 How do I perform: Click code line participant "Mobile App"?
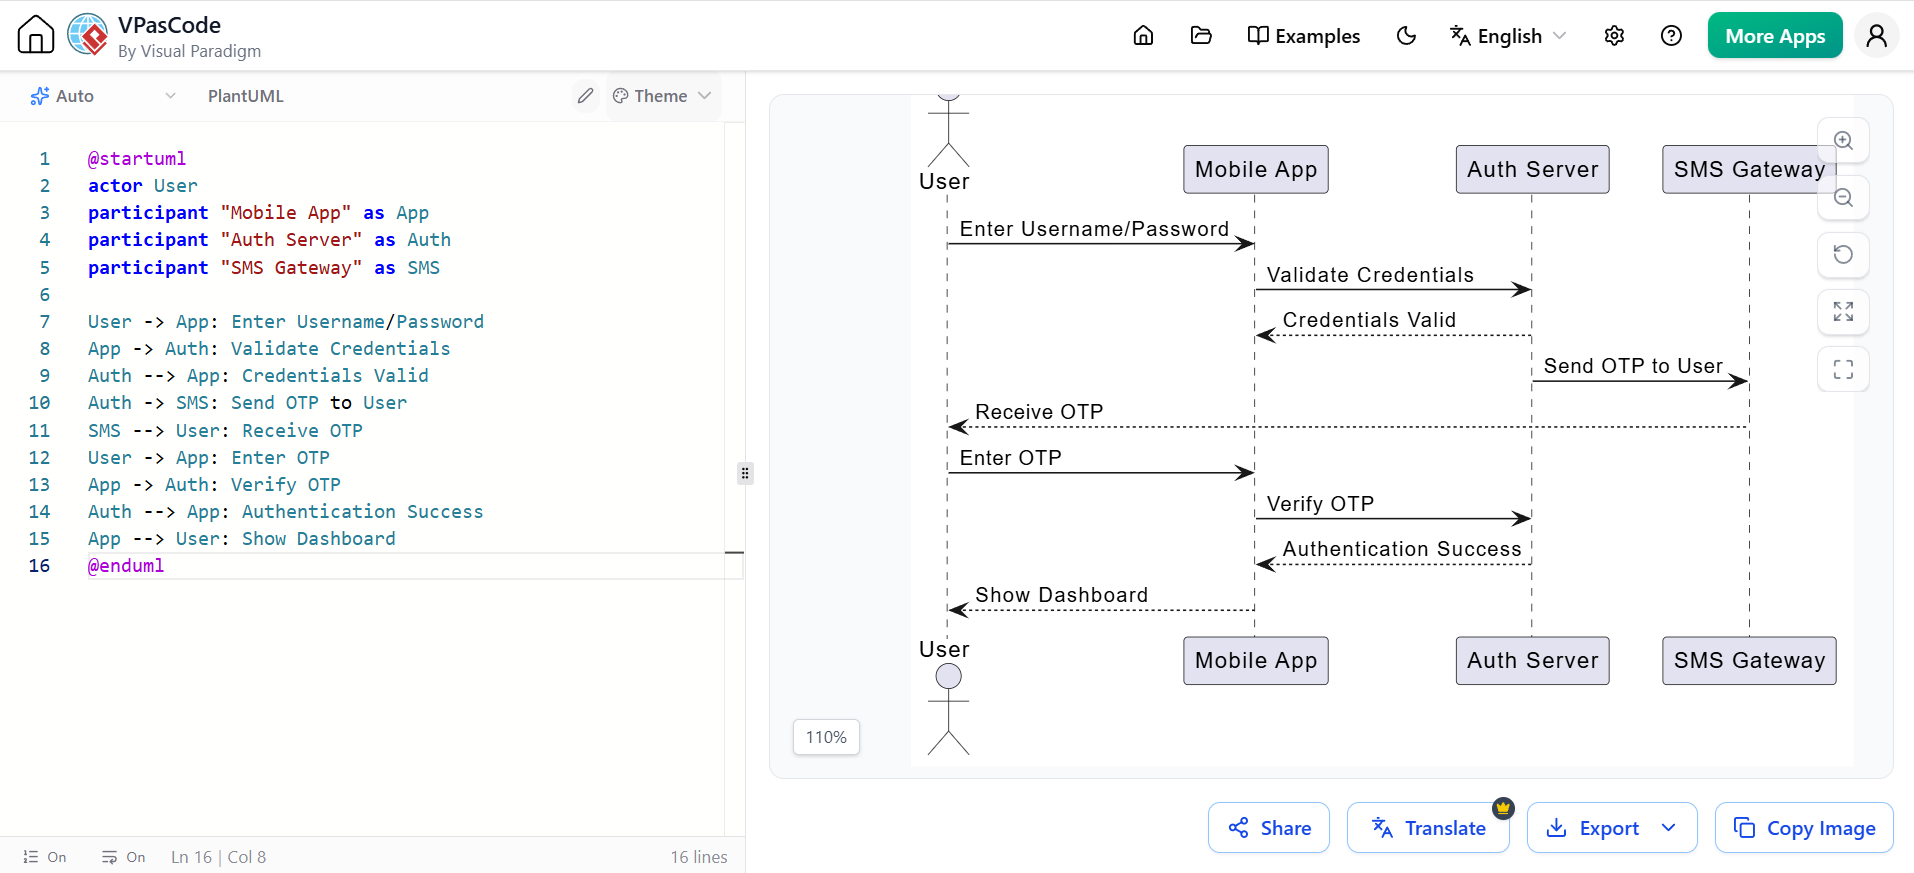258,213
